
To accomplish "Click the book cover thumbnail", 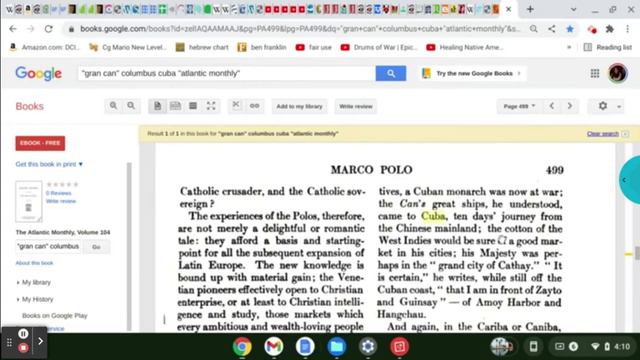I will tap(29, 201).
